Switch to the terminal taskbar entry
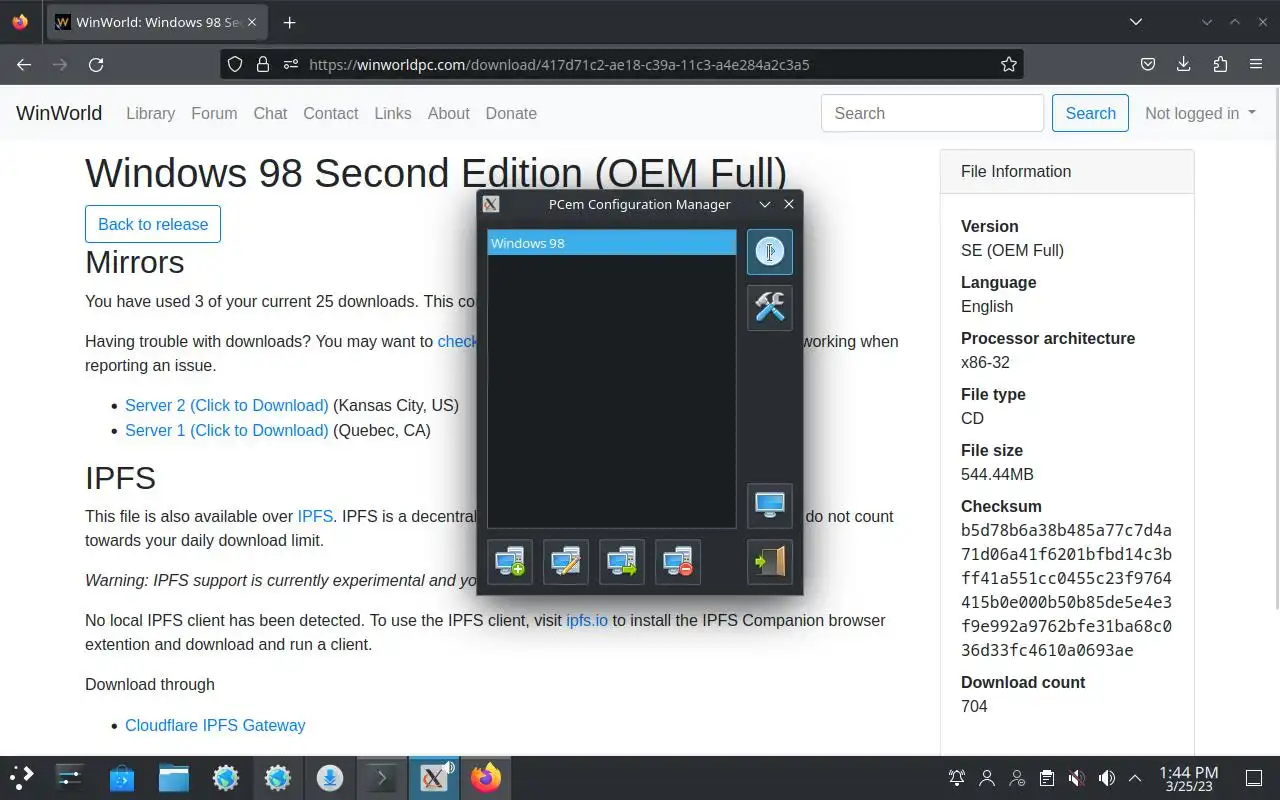This screenshot has height=800, width=1280. coord(382,778)
